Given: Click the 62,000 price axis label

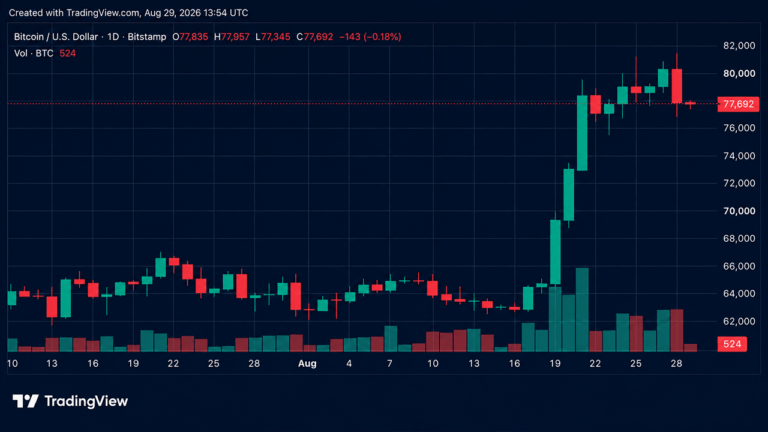Looking at the screenshot, I should click(x=739, y=321).
